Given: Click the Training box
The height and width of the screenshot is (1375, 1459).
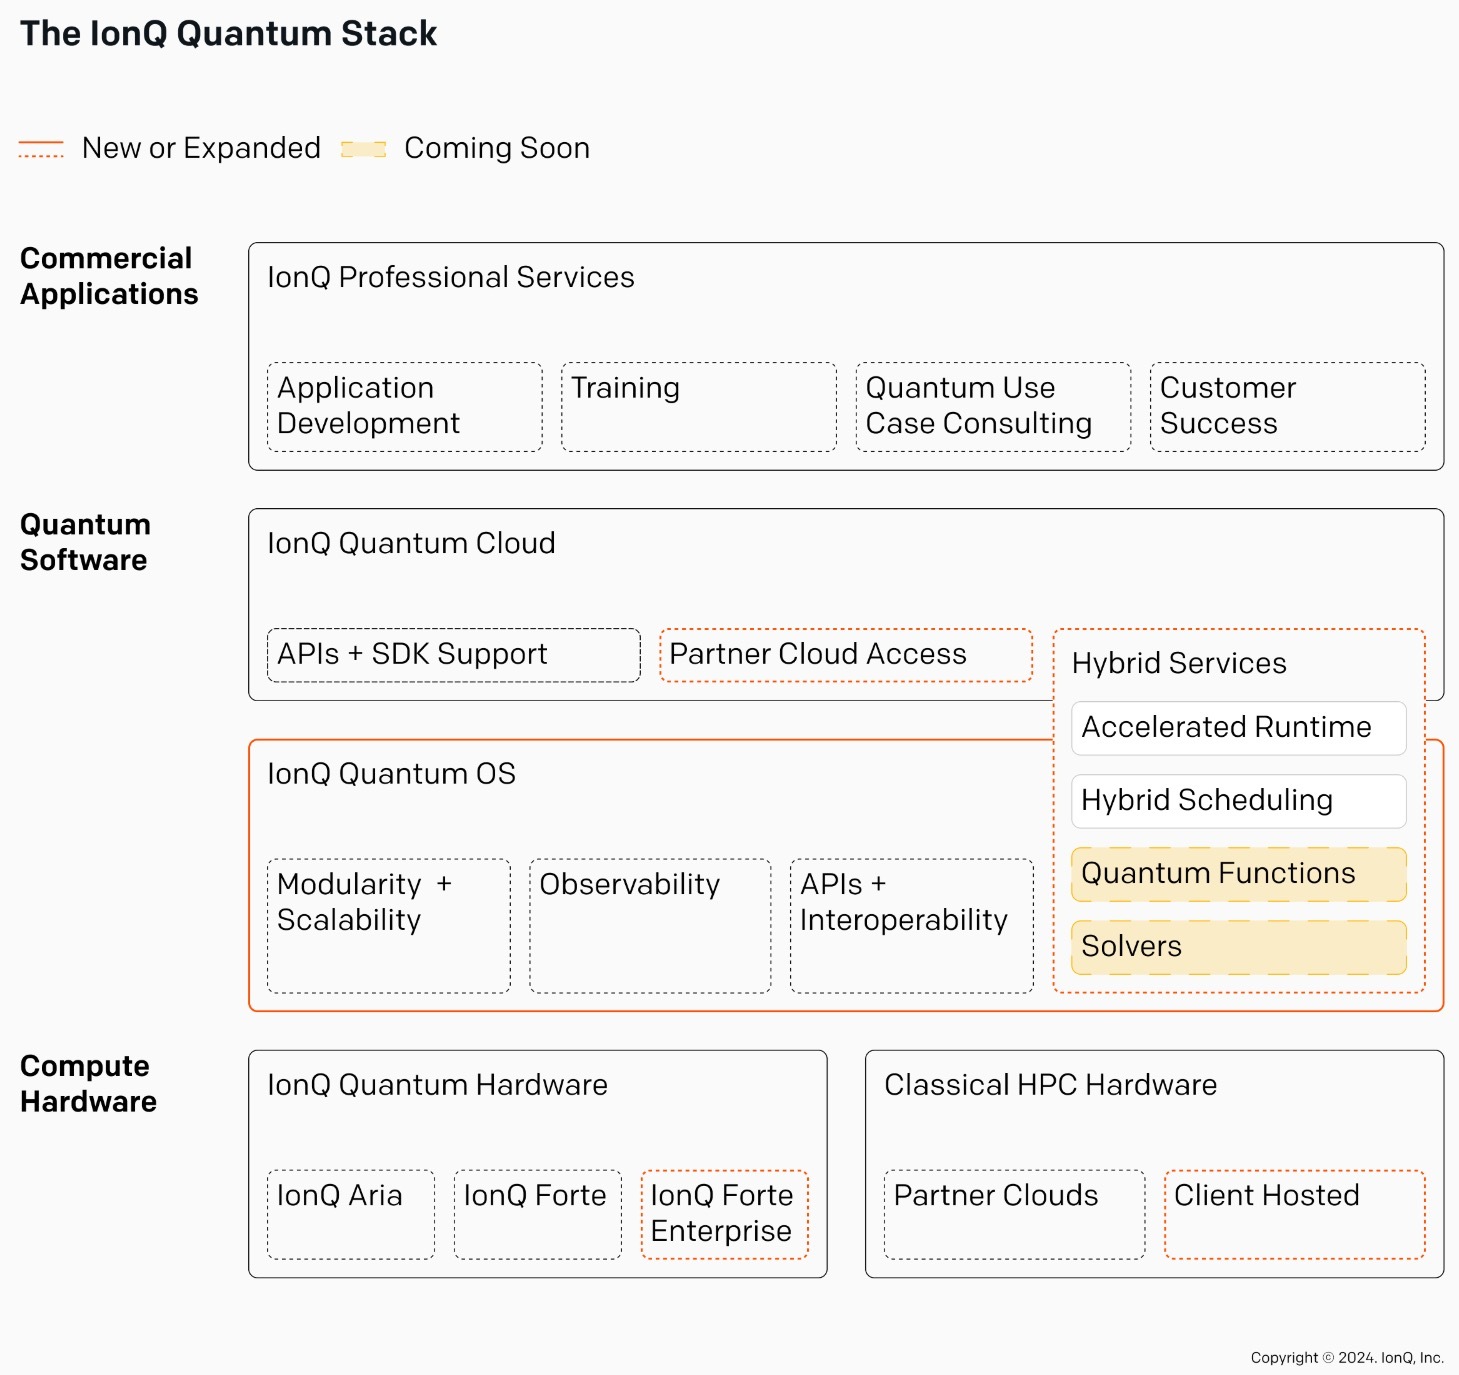Looking at the screenshot, I should pyautogui.click(x=699, y=407).
